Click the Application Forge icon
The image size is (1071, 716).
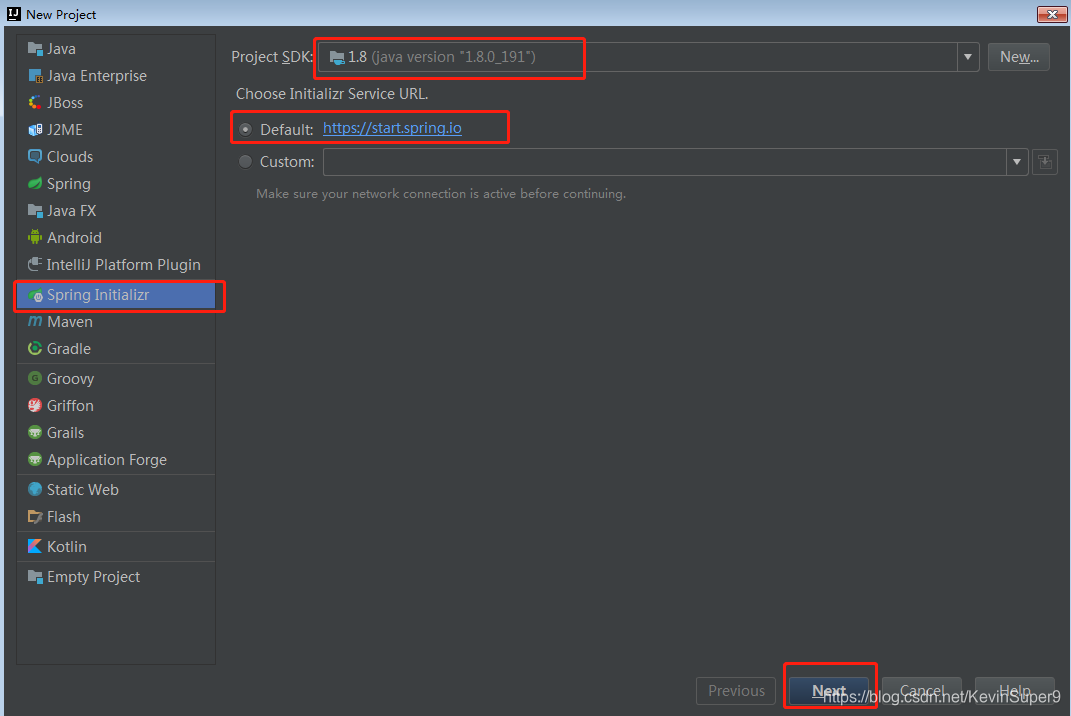tap(35, 460)
